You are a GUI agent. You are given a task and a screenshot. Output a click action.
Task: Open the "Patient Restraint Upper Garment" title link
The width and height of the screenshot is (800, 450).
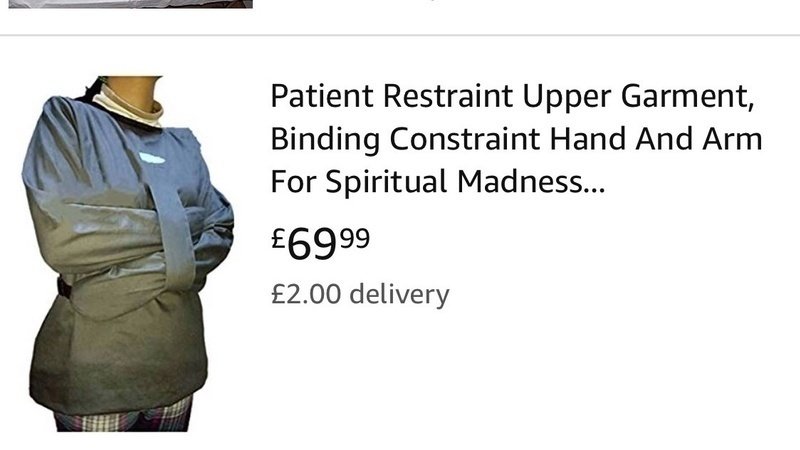[516, 138]
